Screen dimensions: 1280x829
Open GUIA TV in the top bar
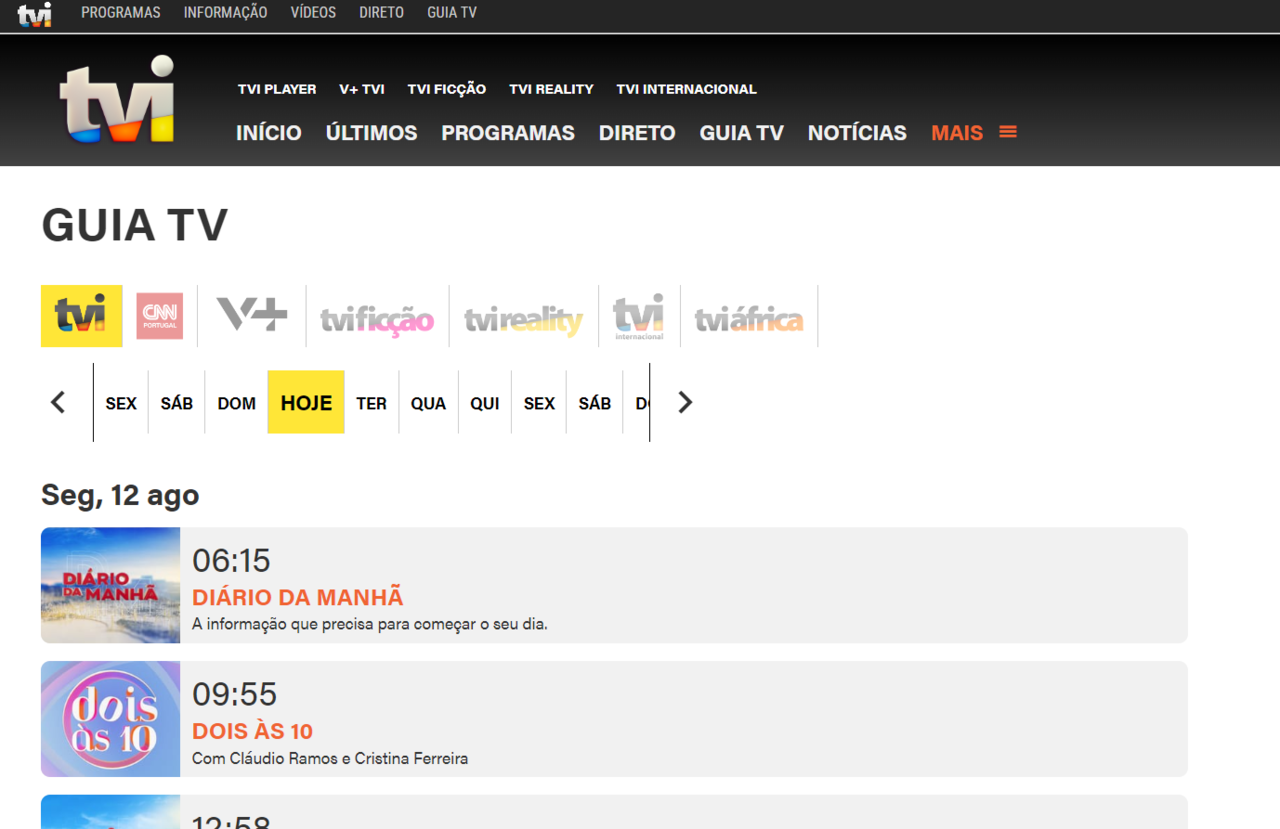pos(452,13)
